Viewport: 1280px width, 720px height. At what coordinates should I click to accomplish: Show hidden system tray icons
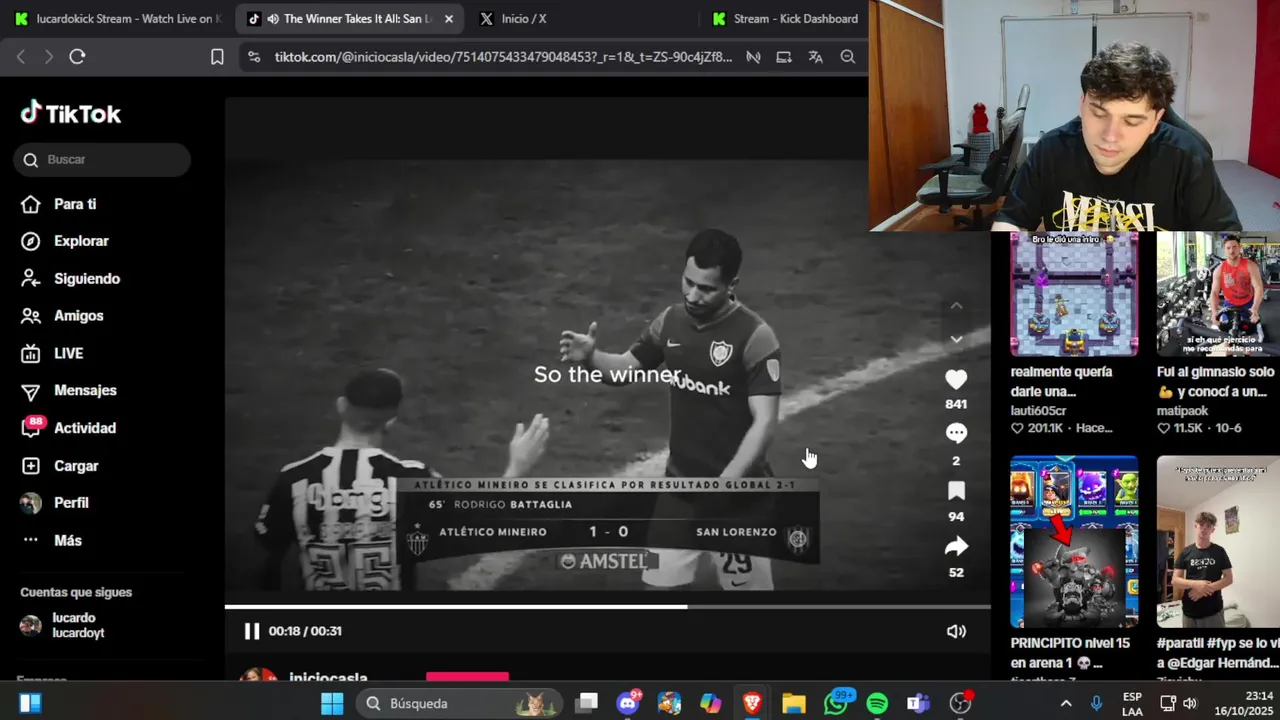click(x=1066, y=704)
